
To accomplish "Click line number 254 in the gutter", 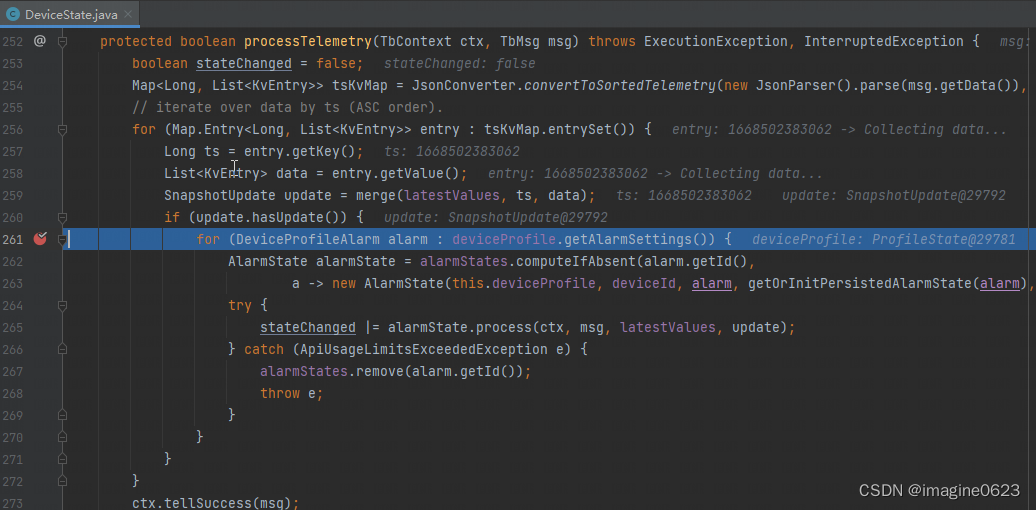I will 13,85.
